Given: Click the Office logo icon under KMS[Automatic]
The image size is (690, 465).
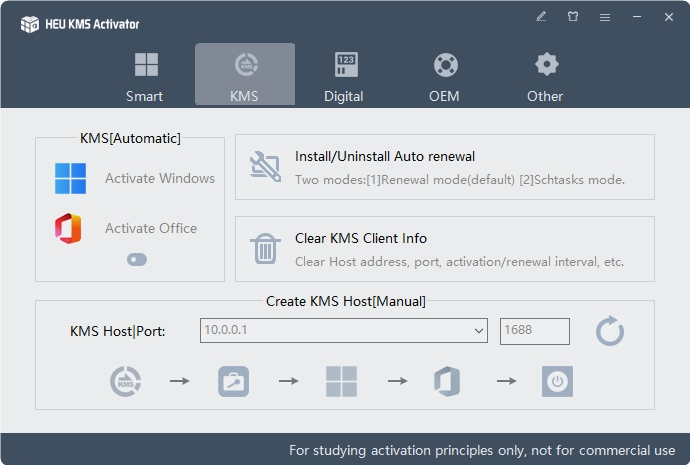Looking at the screenshot, I should [68, 228].
